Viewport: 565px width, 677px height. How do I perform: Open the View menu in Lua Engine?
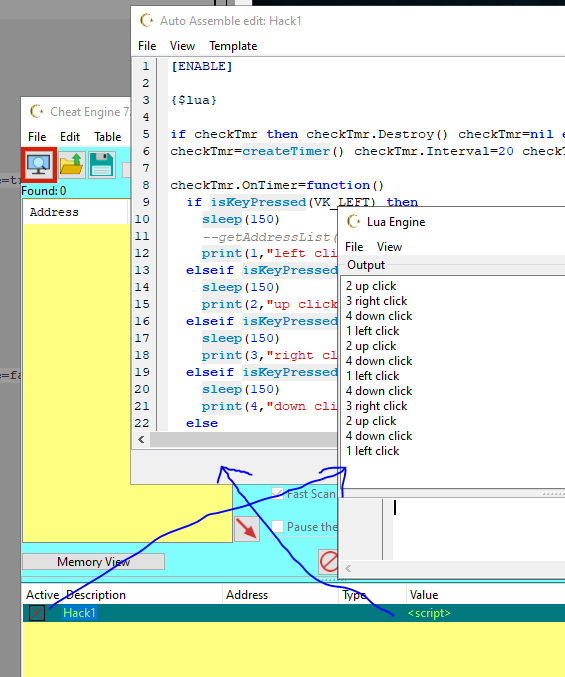click(x=389, y=247)
